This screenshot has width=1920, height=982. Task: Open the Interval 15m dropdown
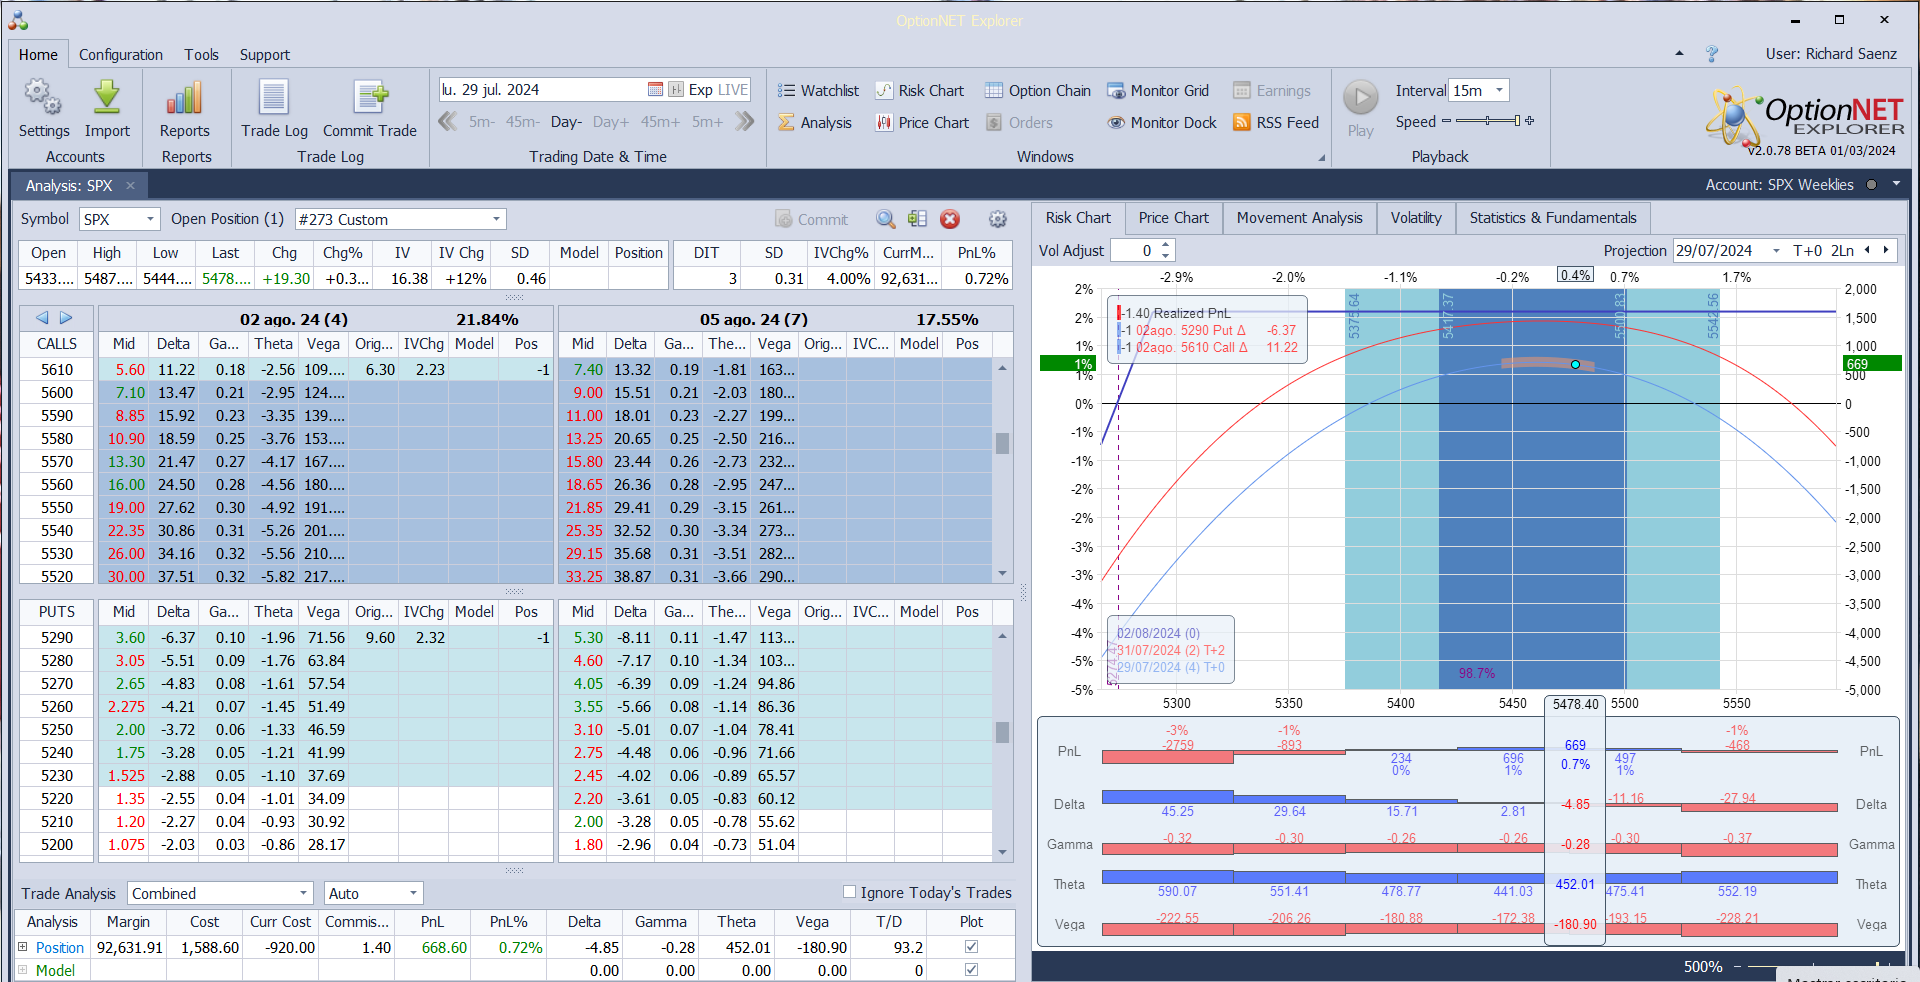pyautogui.click(x=1499, y=90)
